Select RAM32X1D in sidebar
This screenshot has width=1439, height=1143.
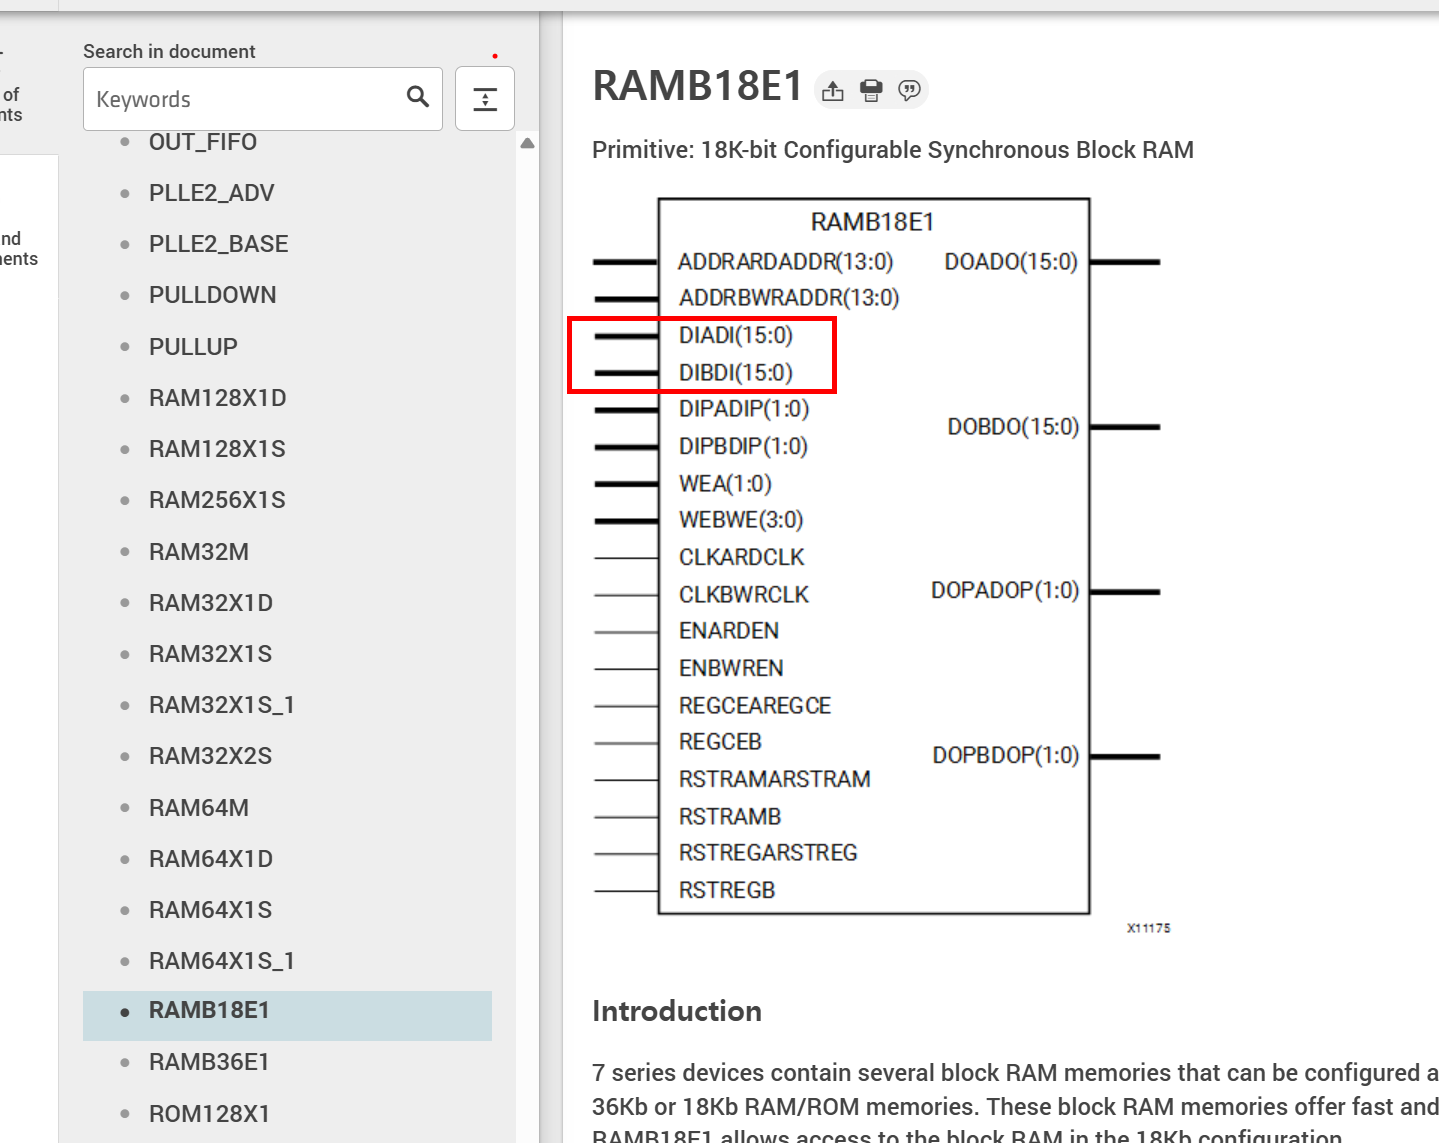(x=211, y=603)
